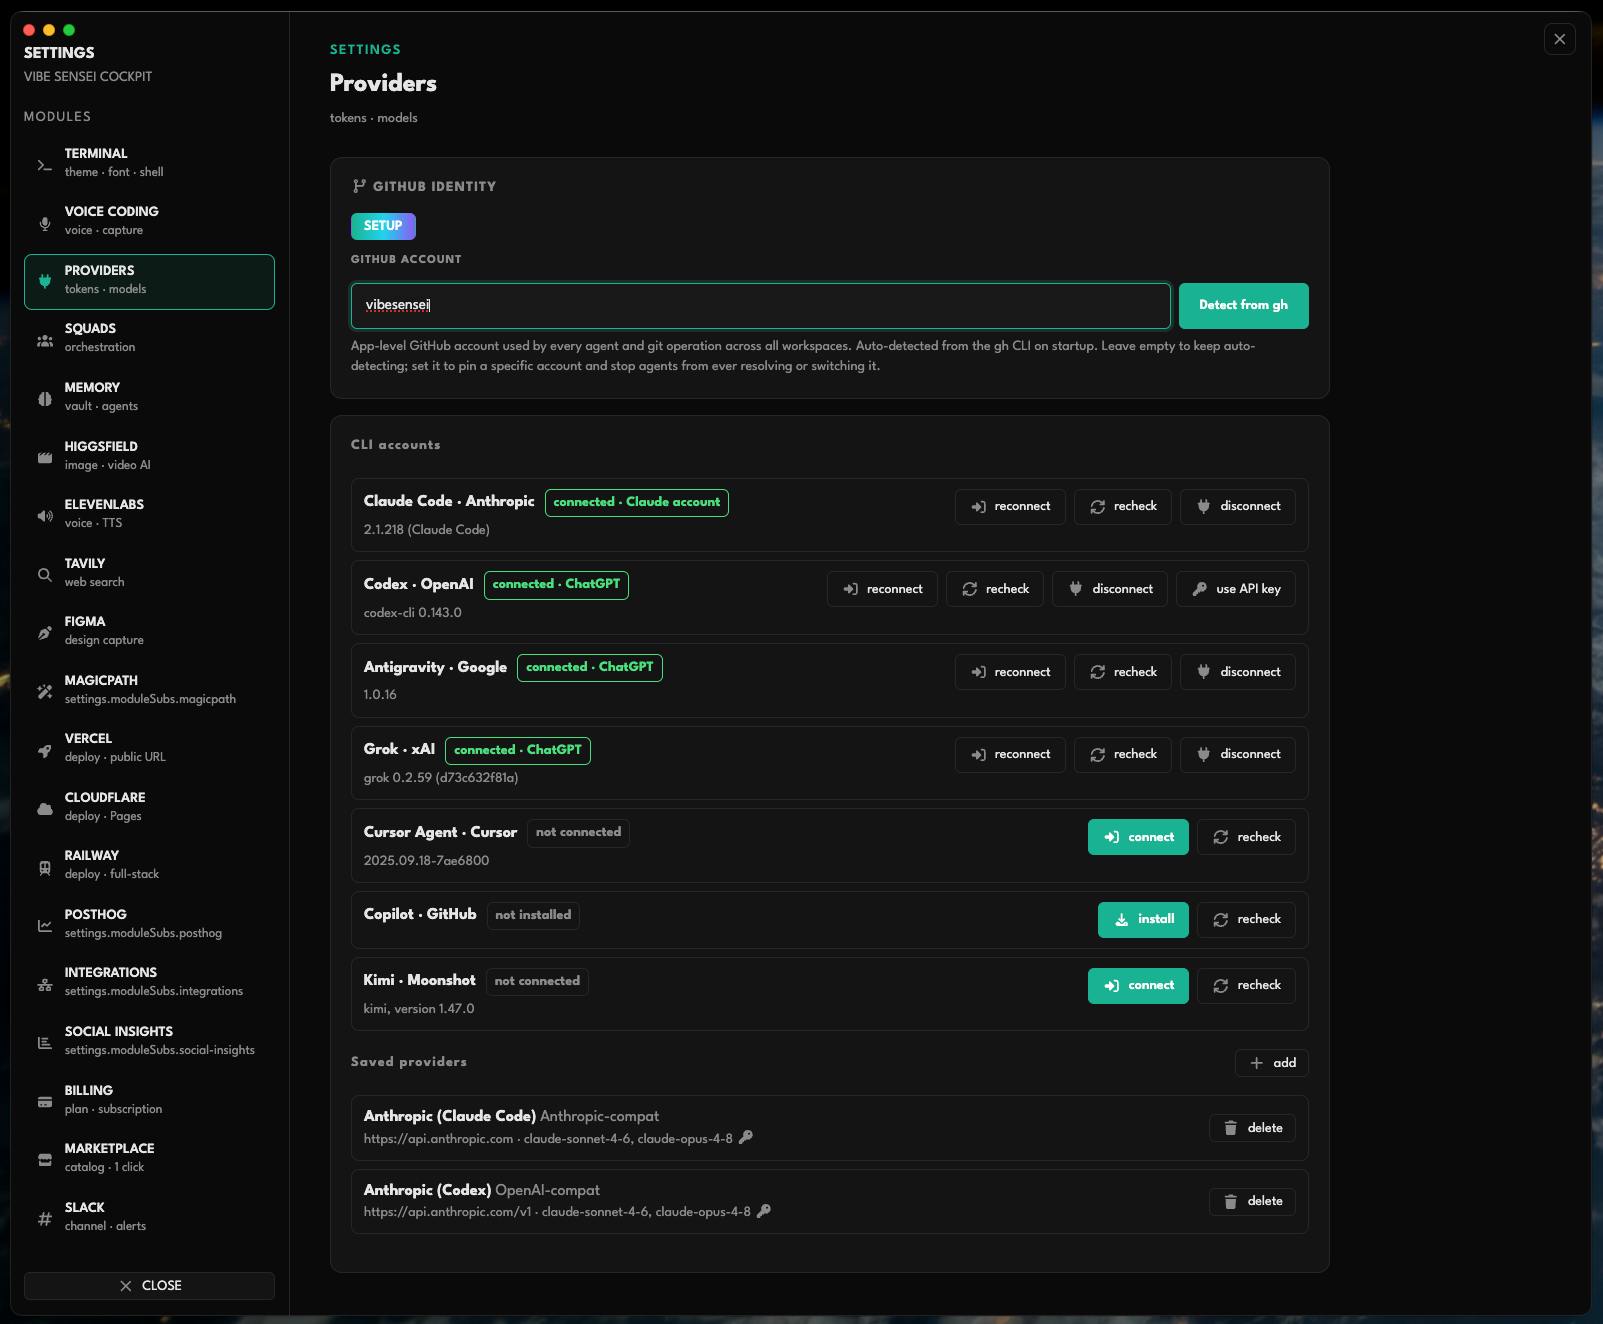Open Marketplace store icon
Screen dimensions: 1603x1324
[x=44, y=1160]
